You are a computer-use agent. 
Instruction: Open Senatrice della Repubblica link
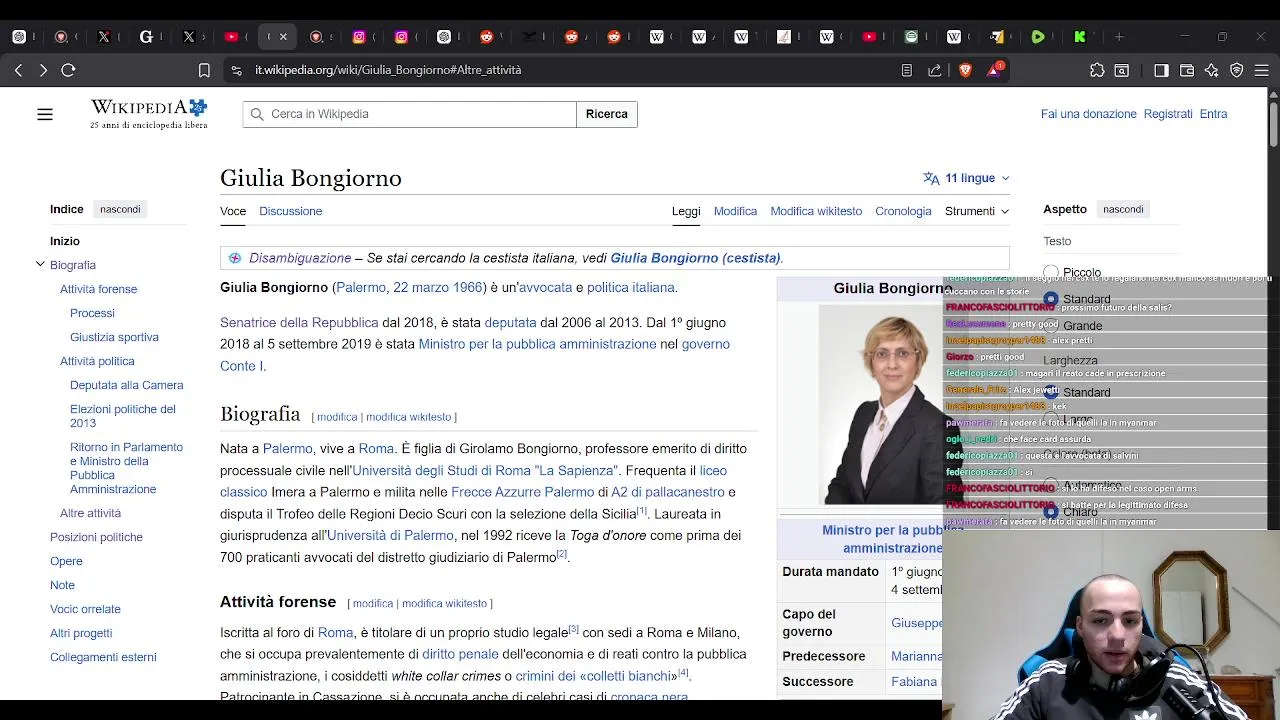click(x=299, y=322)
